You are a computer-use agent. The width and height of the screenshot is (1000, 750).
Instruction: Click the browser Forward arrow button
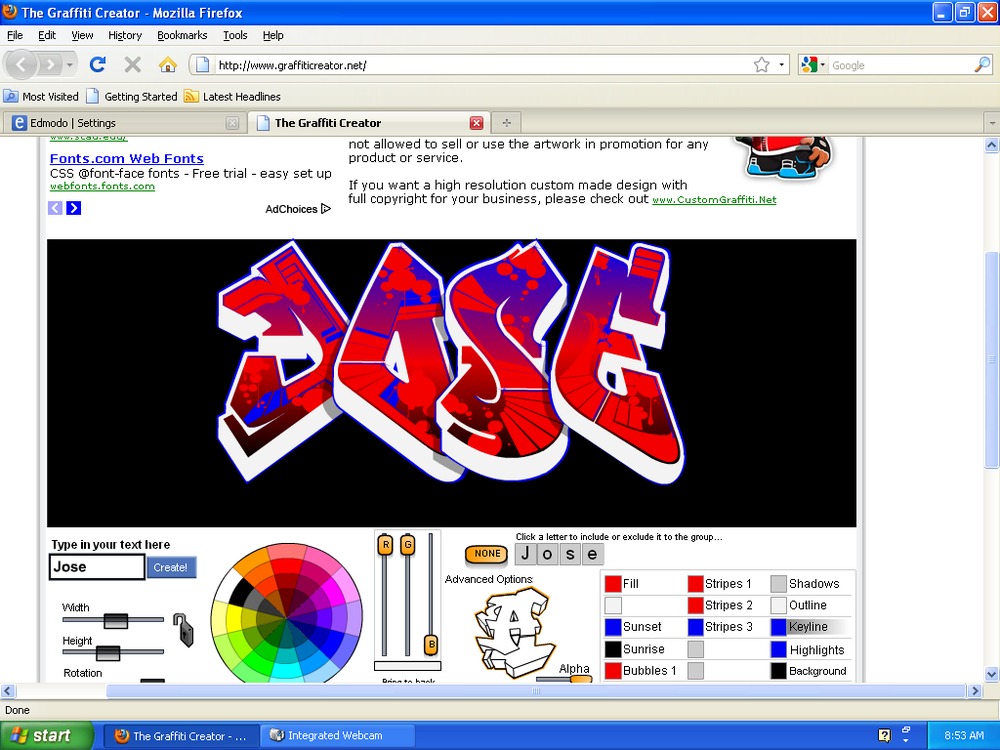pyautogui.click(x=50, y=64)
